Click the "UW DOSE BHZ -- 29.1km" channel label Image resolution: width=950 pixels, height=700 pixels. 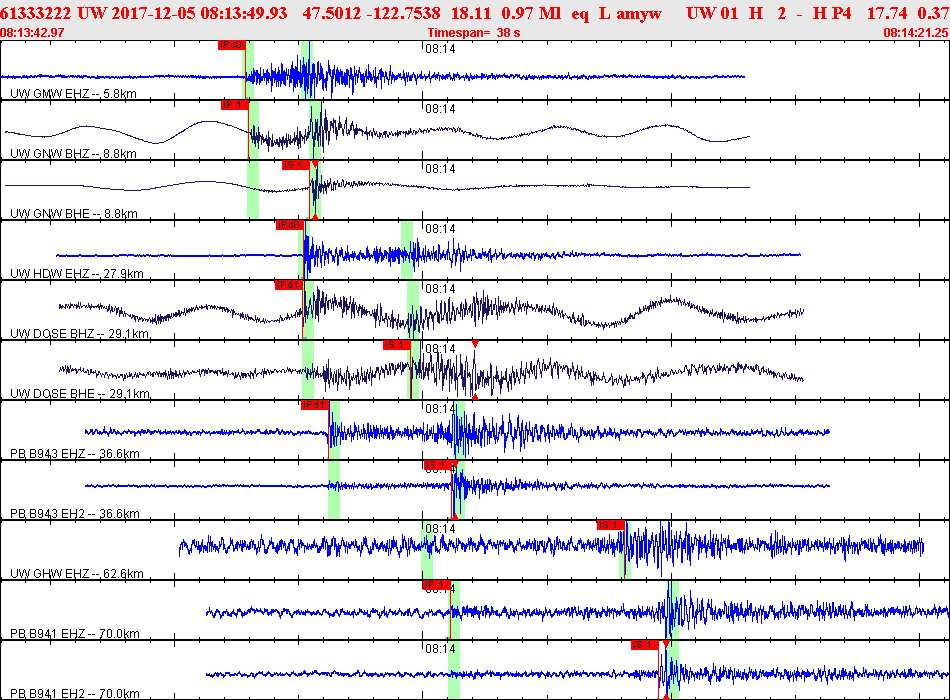79,334
